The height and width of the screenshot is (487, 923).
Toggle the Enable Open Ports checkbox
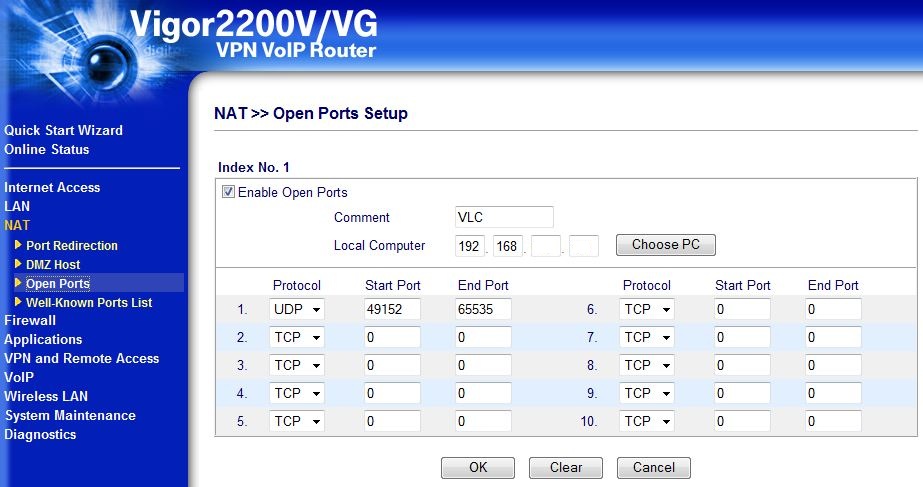[228, 191]
